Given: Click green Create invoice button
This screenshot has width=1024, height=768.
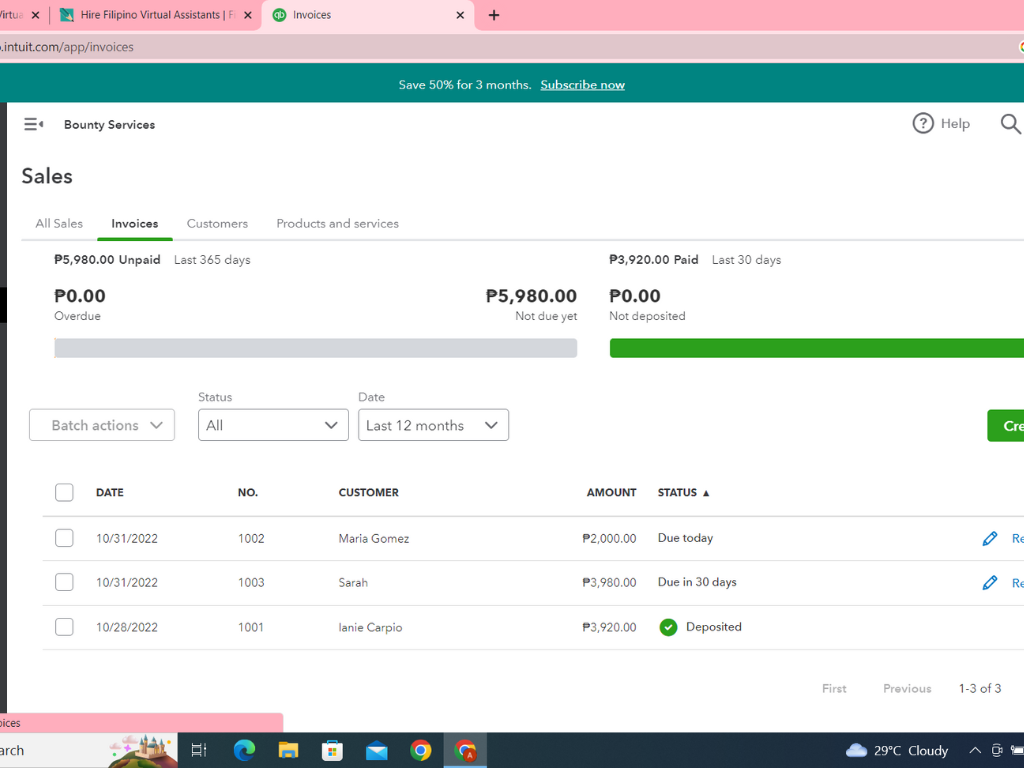Looking at the screenshot, I should [x=1006, y=426].
